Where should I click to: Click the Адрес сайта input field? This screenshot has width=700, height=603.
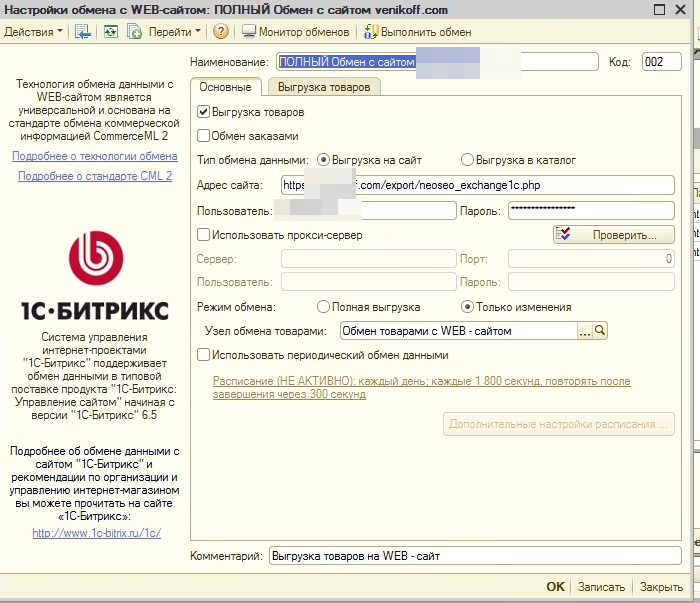tap(478, 185)
